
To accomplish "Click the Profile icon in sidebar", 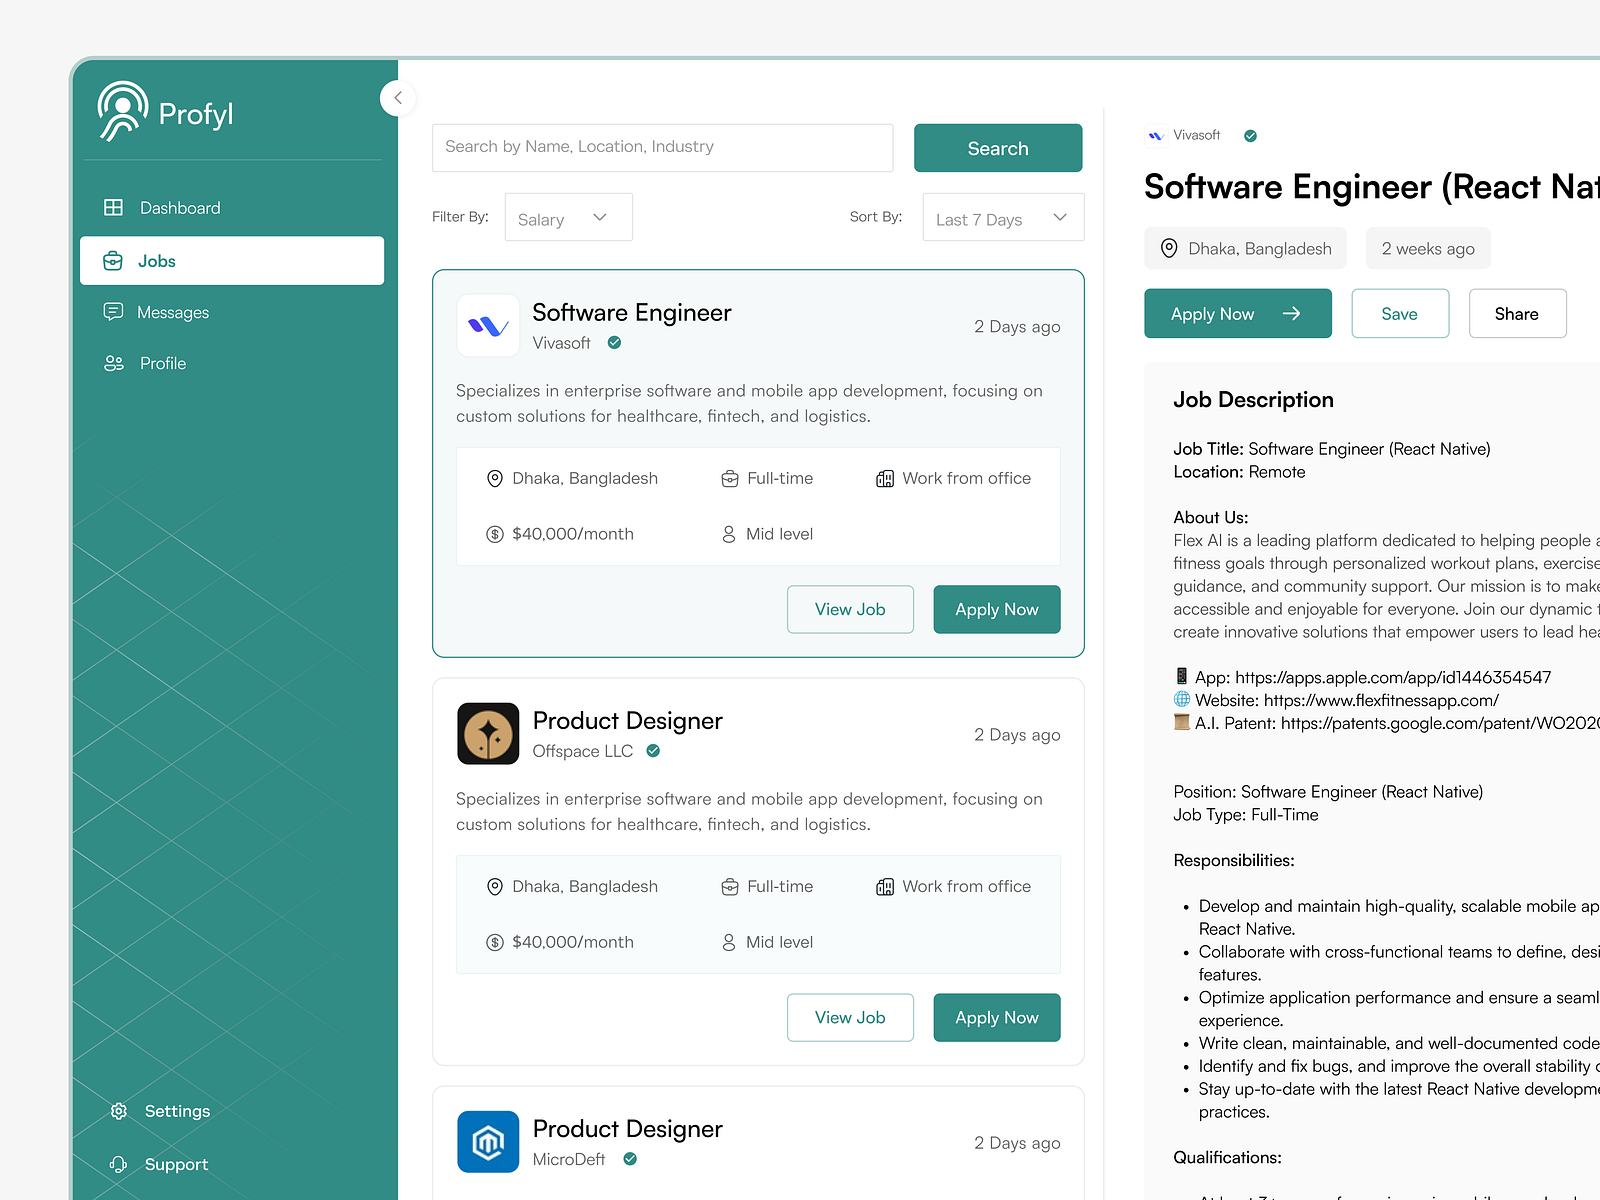I will click(x=114, y=363).
